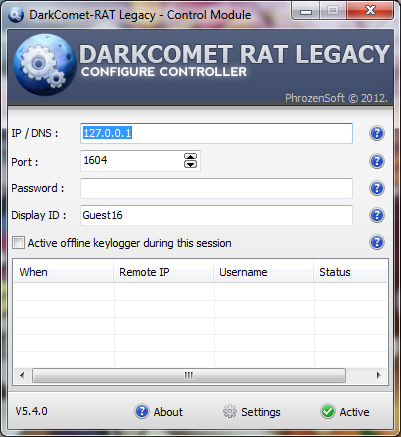Viewport: 401px width, 437px height.
Task: Click the help icon next to Port
Action: click(377, 161)
